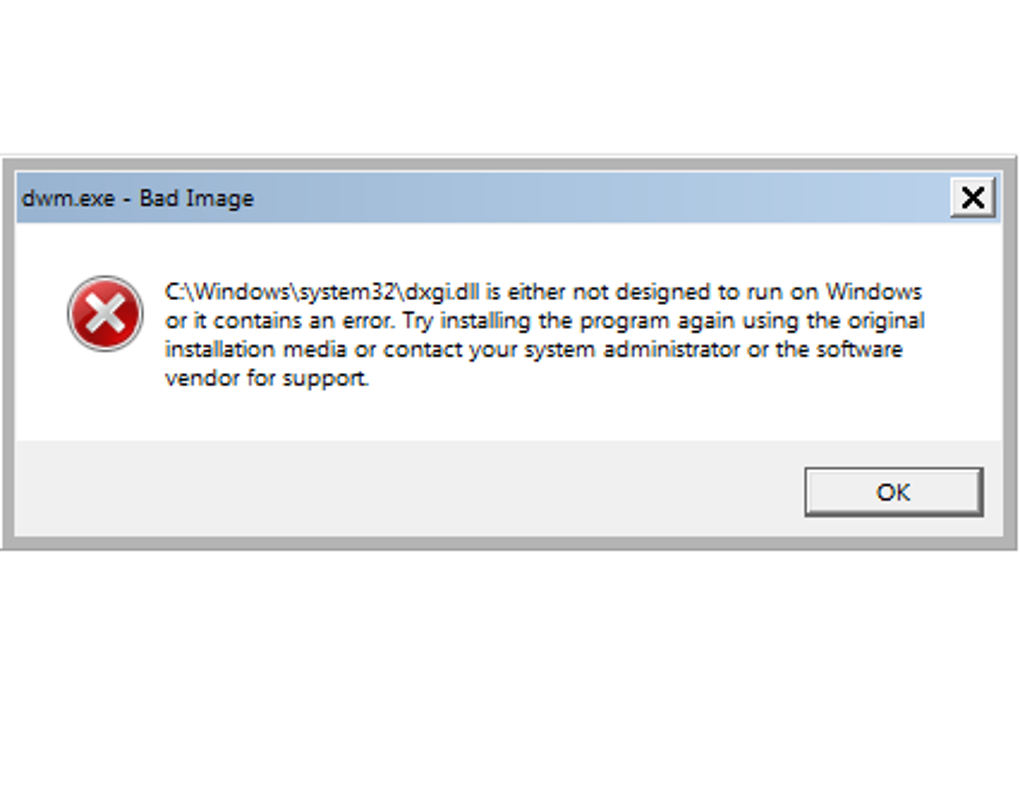Image resolution: width=1020 pixels, height=812 pixels.
Task: Click the white space below the error icon
Action: pos(105,400)
